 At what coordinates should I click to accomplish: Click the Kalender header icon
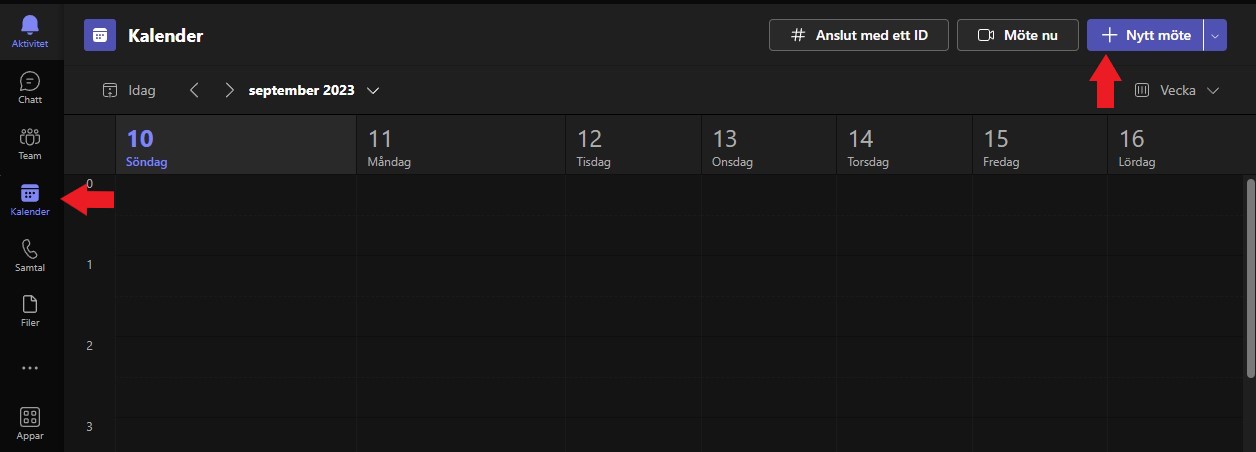(99, 35)
